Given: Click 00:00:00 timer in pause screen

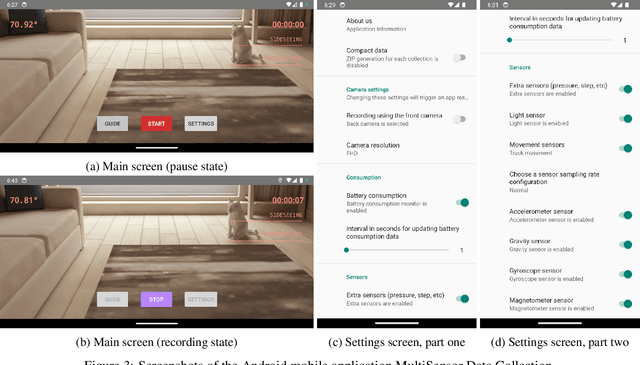Looking at the screenshot, I should click(x=288, y=24).
